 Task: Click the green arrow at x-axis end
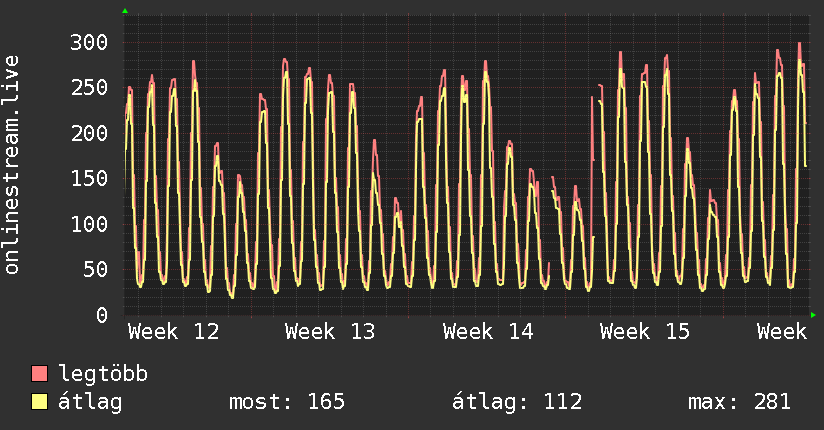(x=813, y=315)
